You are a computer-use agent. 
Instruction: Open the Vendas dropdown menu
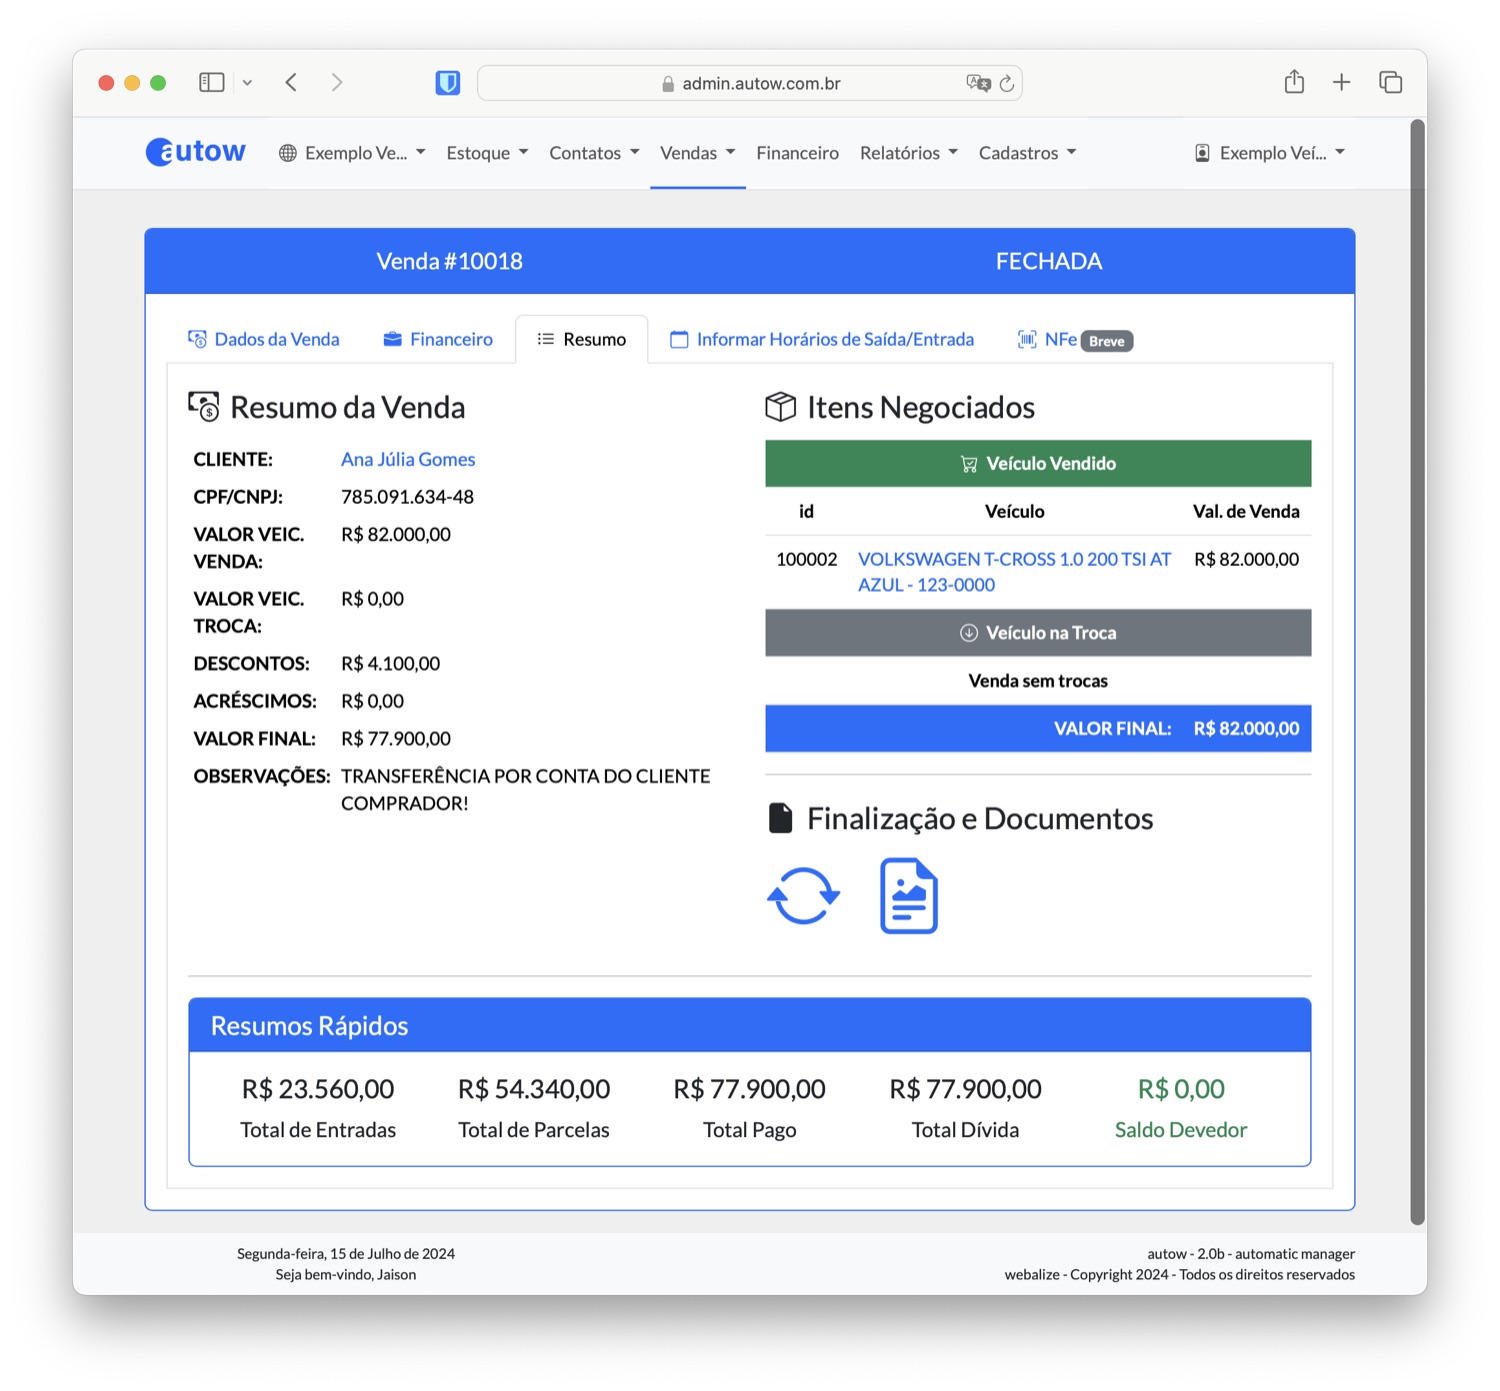tap(698, 153)
